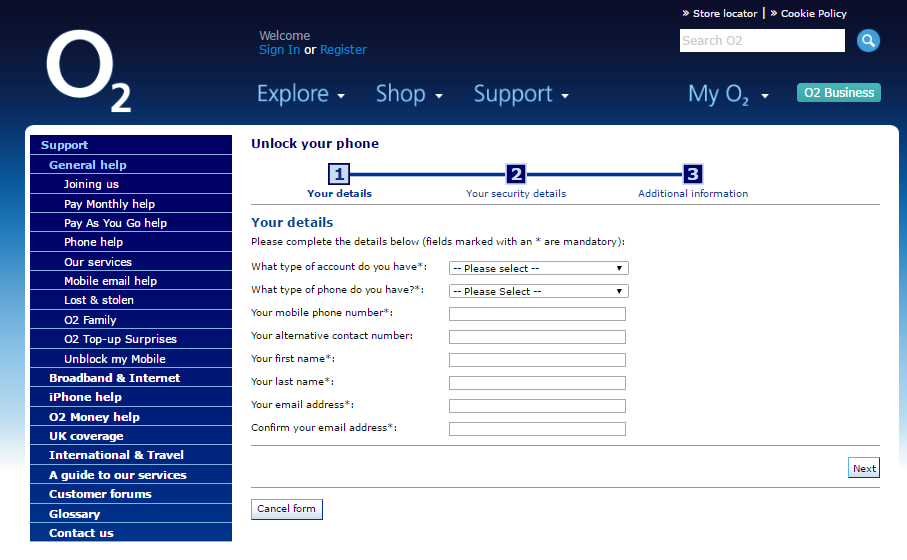
Task: Select Our services in the sidebar
Action: 131,261
